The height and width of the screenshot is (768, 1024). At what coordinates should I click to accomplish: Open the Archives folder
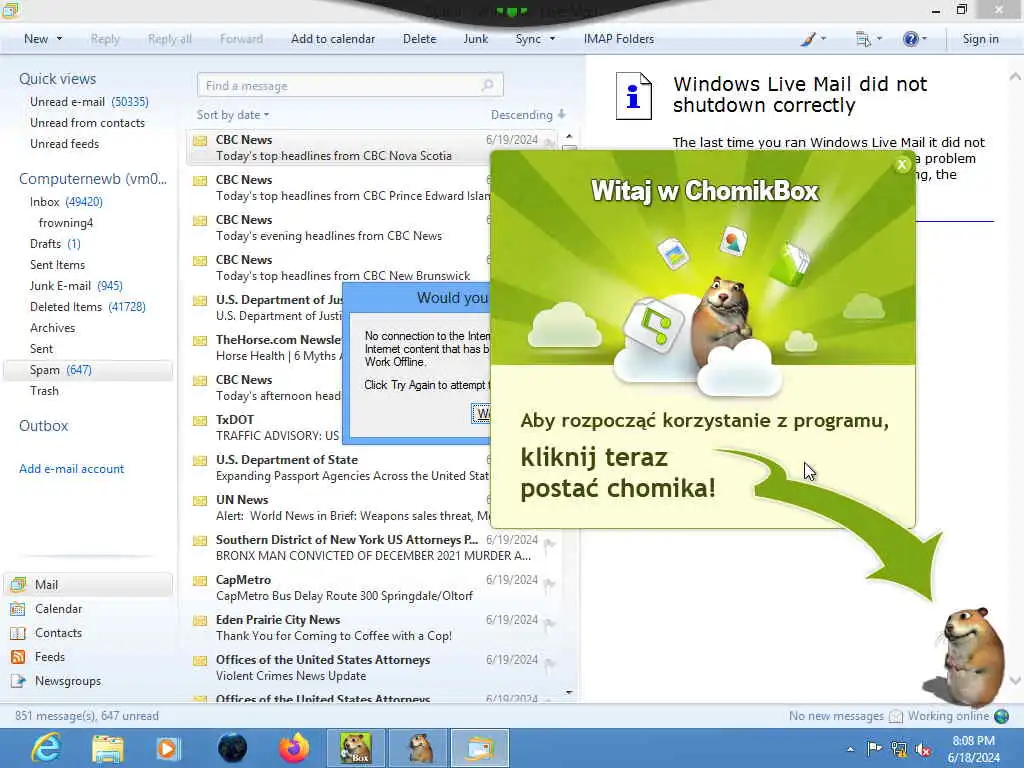coord(52,328)
